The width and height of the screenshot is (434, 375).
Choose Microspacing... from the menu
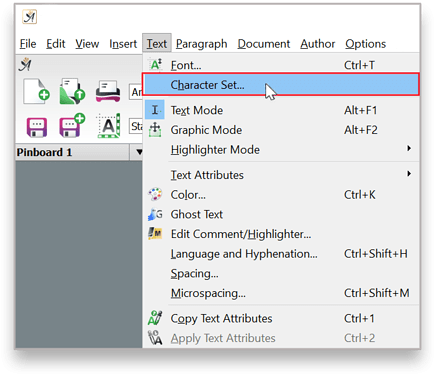[281, 293]
